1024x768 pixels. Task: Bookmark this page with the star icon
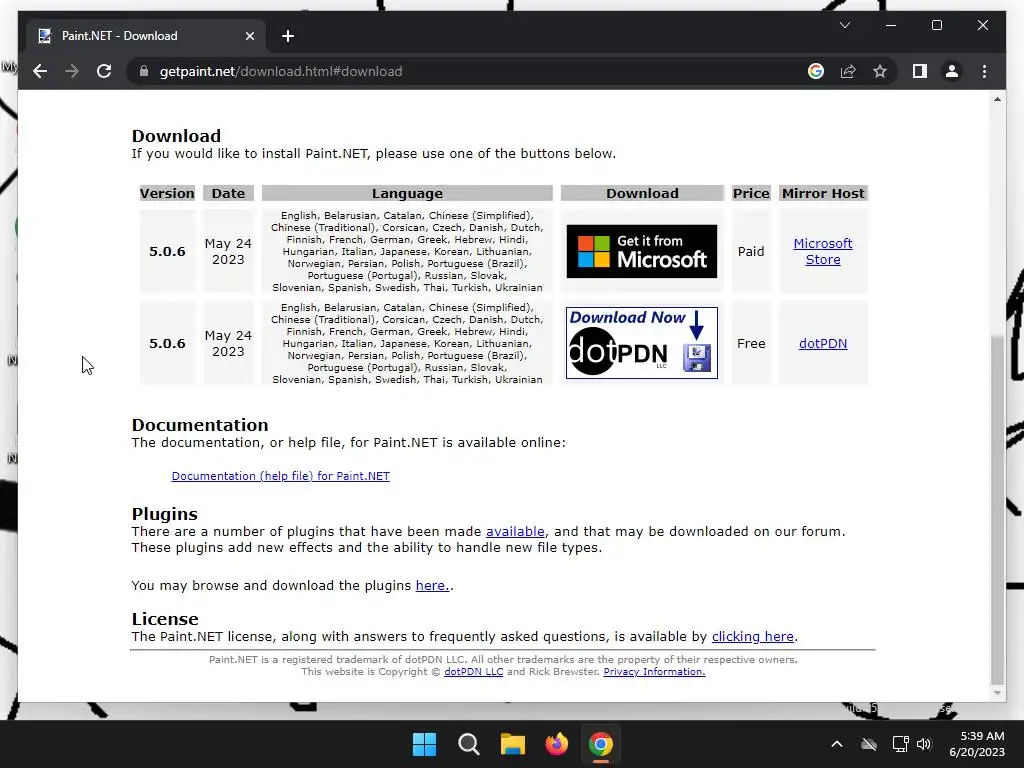click(880, 71)
